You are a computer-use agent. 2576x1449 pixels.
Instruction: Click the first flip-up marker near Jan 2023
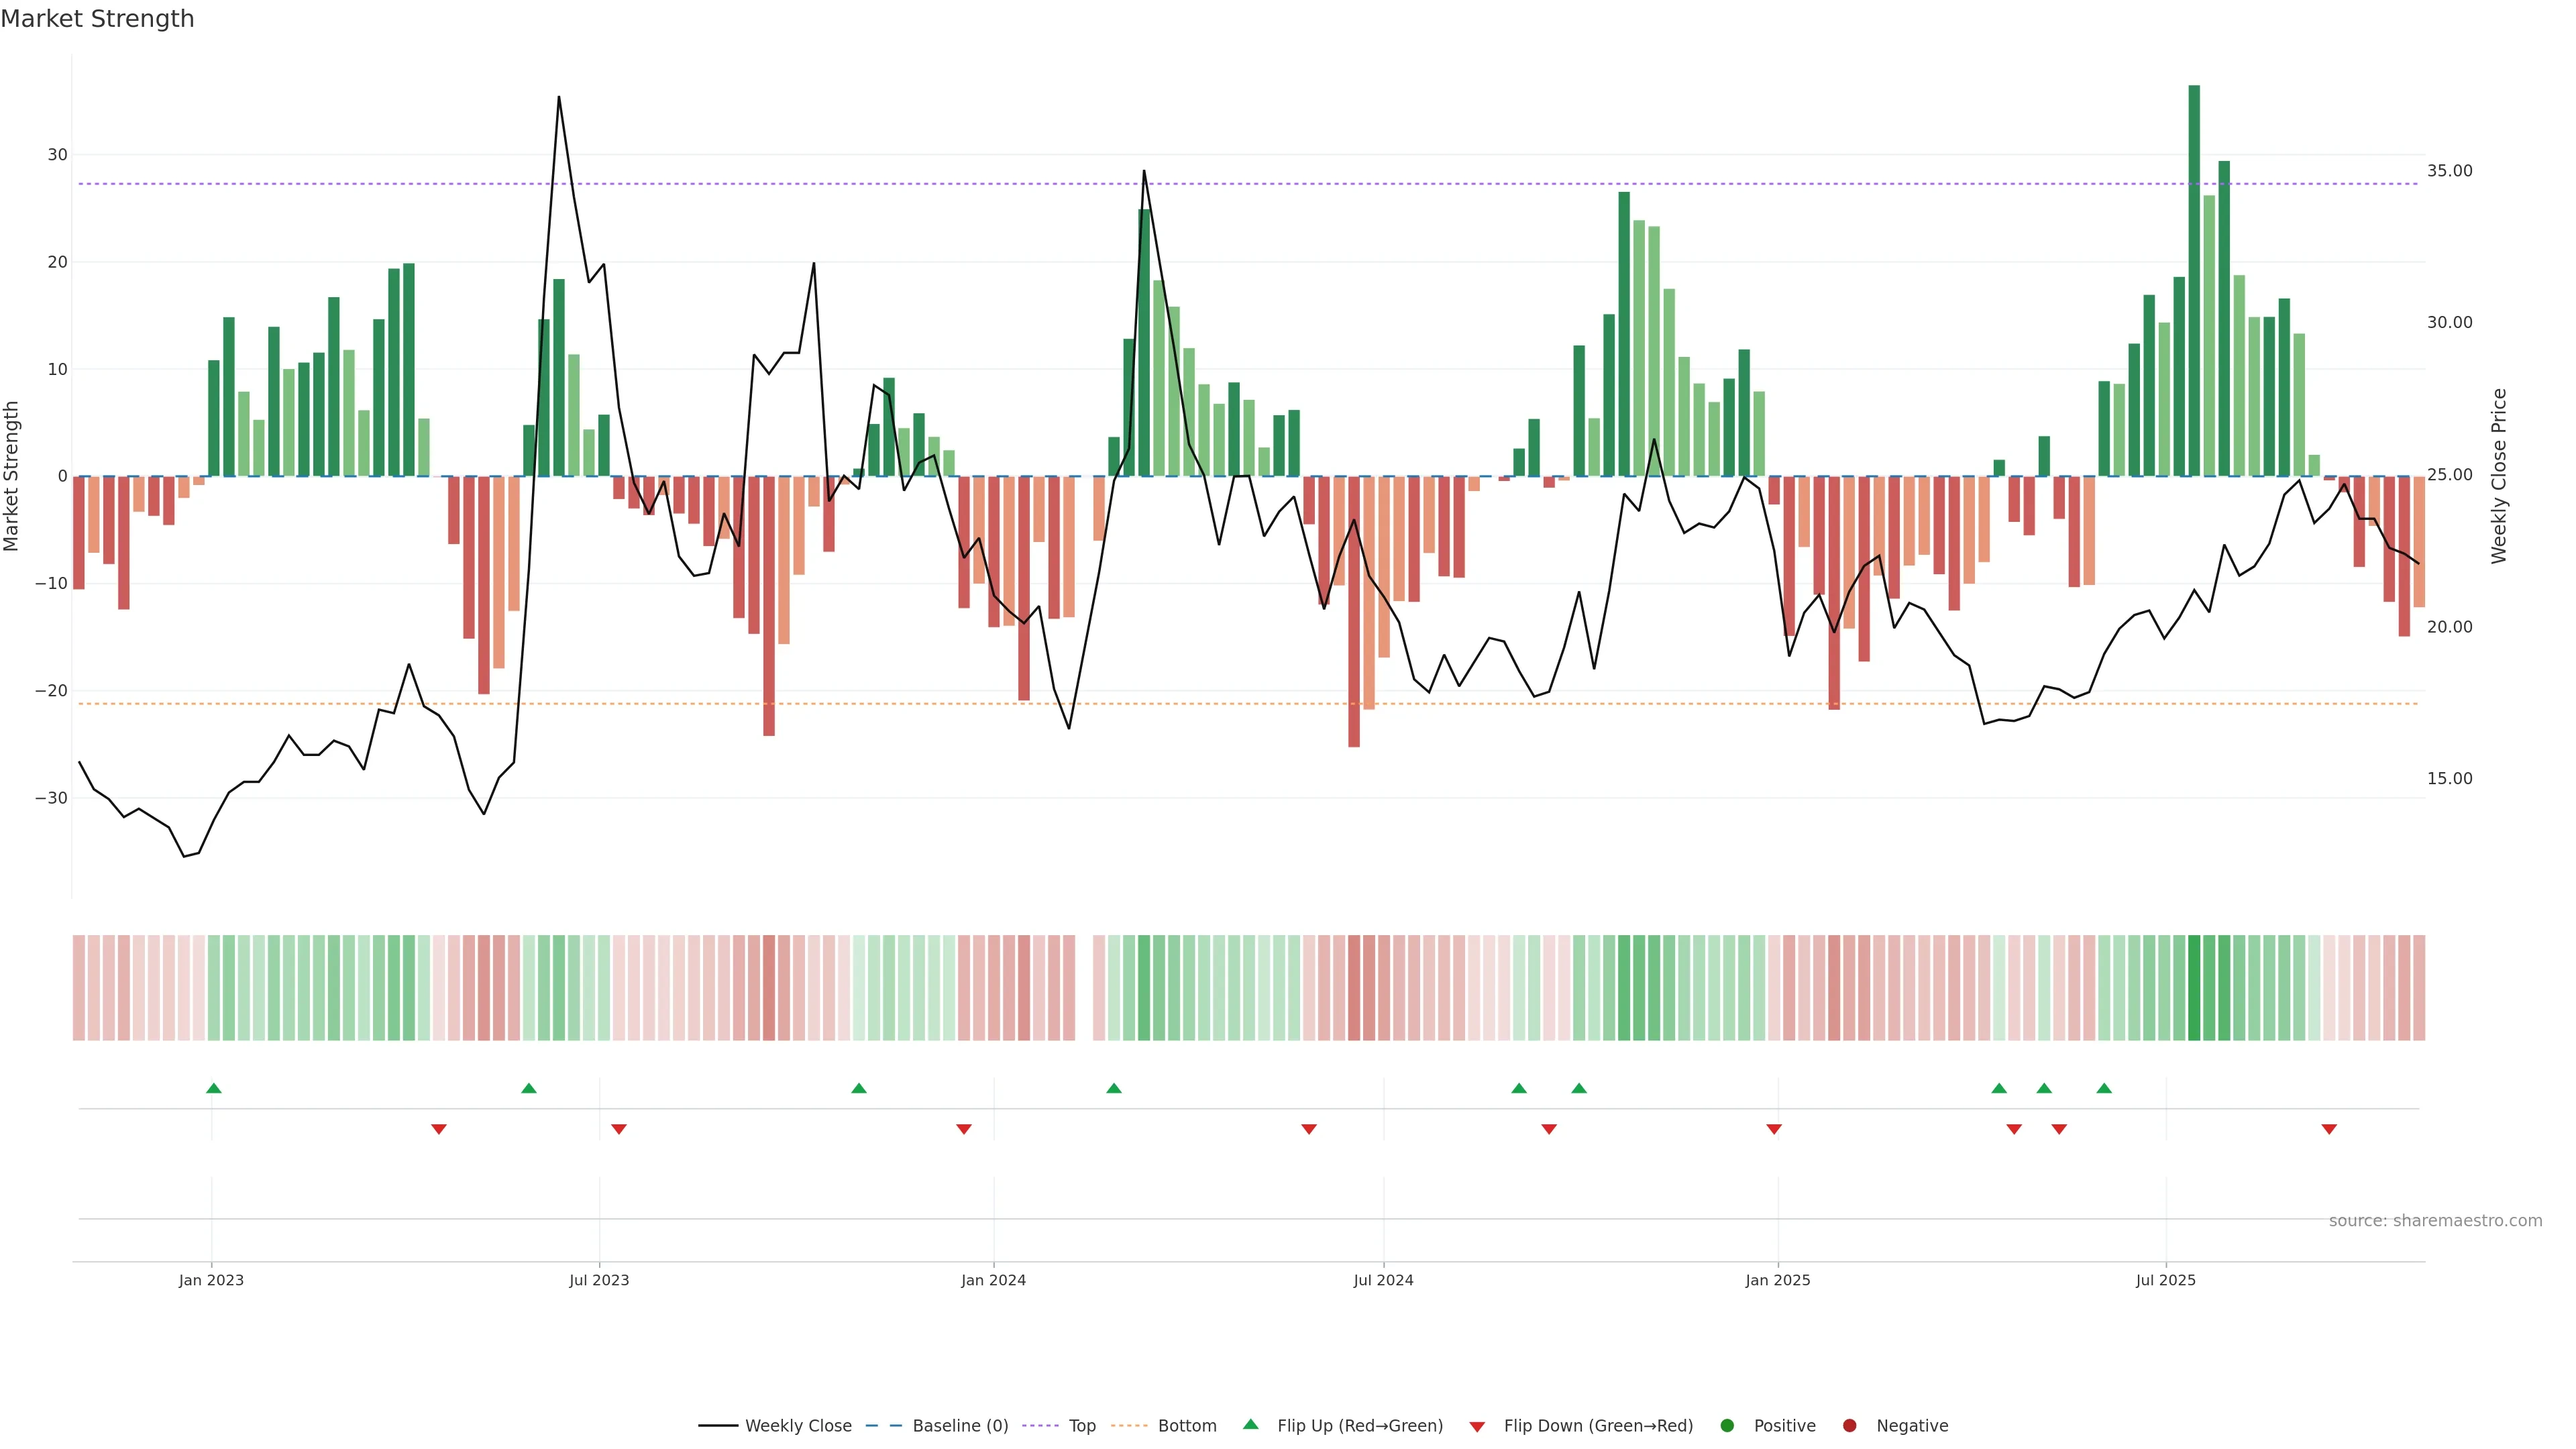point(213,1088)
